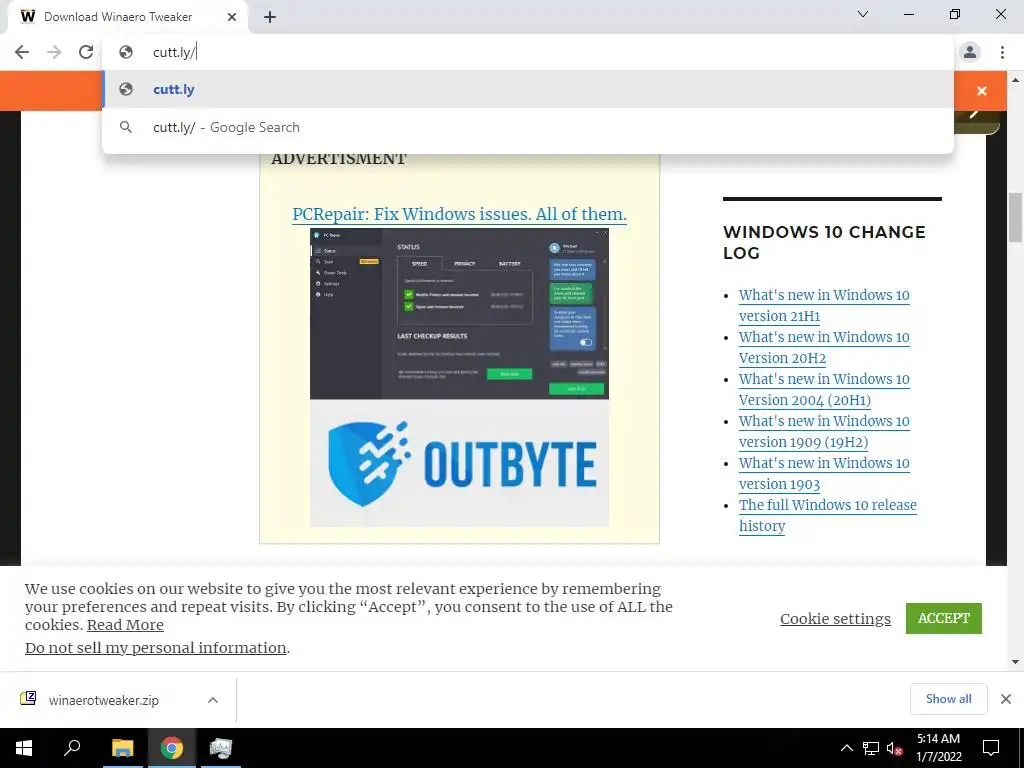1024x768 pixels.
Task: Reload the page with refresh icon
Action: tap(86, 52)
